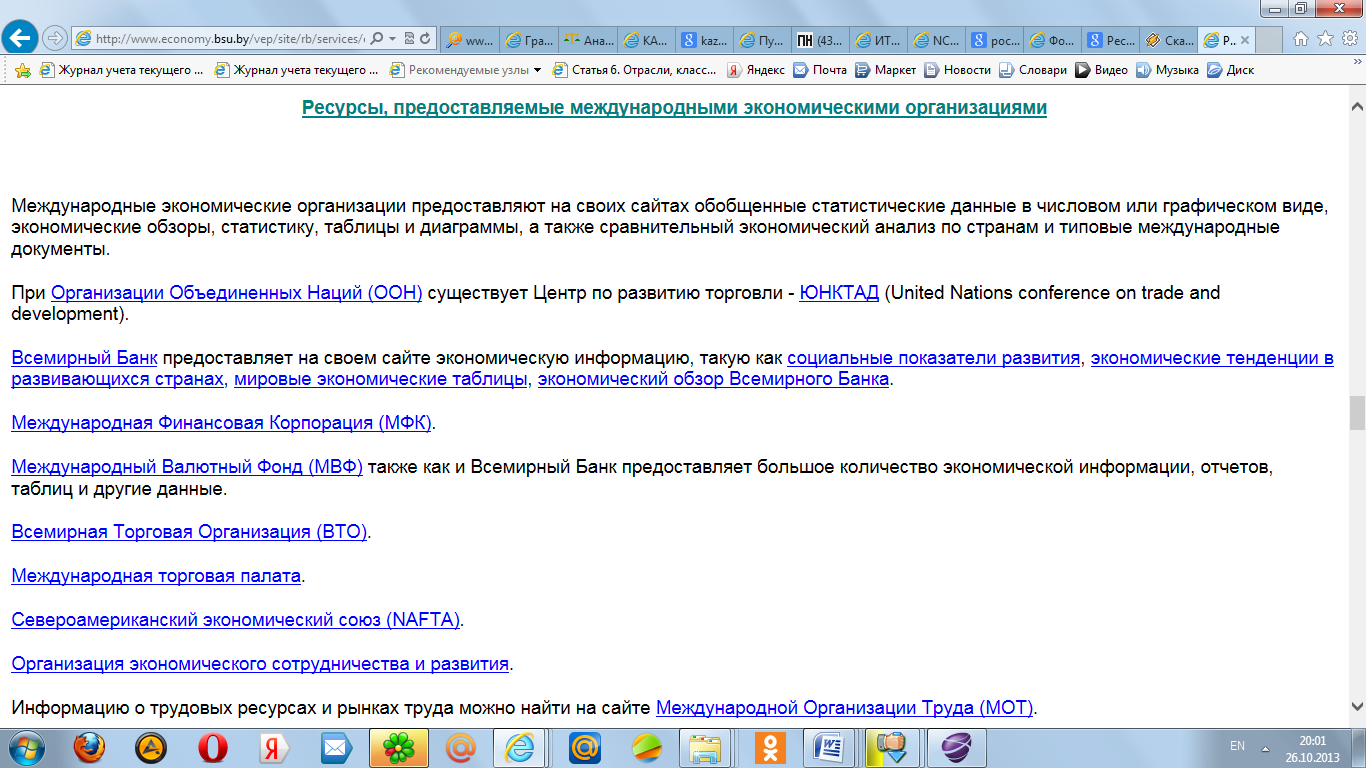The height and width of the screenshot is (768, 1366).
Task: Open 'Международной Организации Труда (МОТ)' link
Action: coord(844,708)
